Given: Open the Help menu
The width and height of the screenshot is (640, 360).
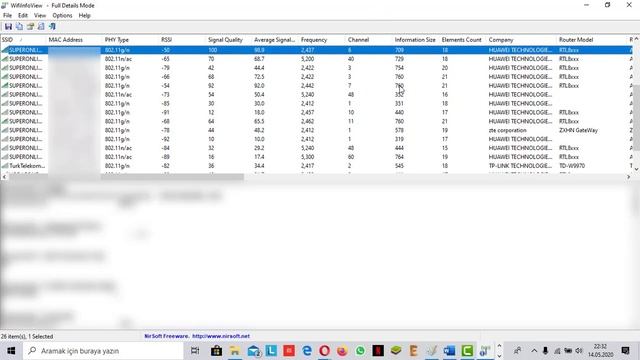Looking at the screenshot, I should pos(84,16).
